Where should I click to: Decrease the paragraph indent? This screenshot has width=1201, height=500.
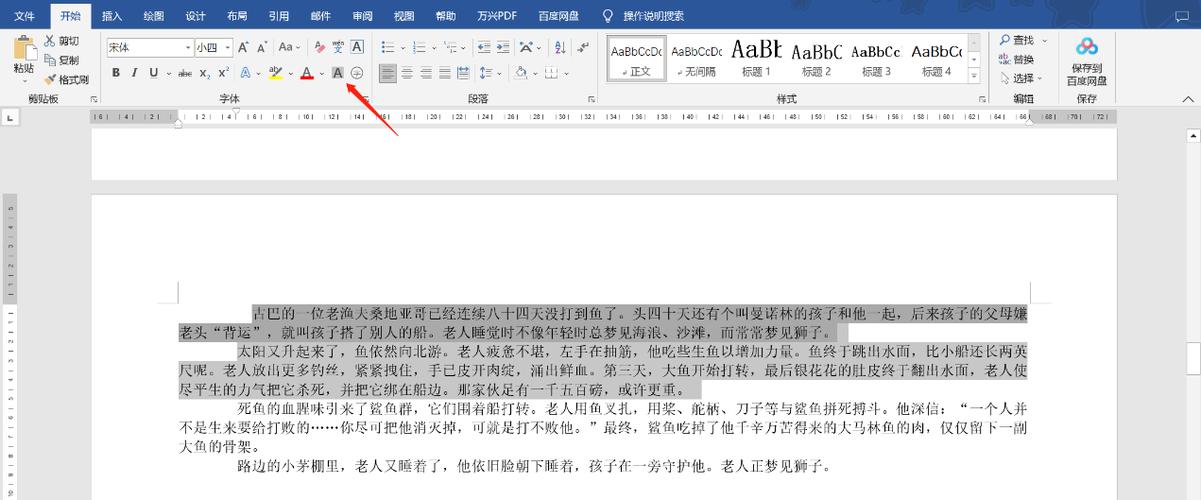click(483, 47)
